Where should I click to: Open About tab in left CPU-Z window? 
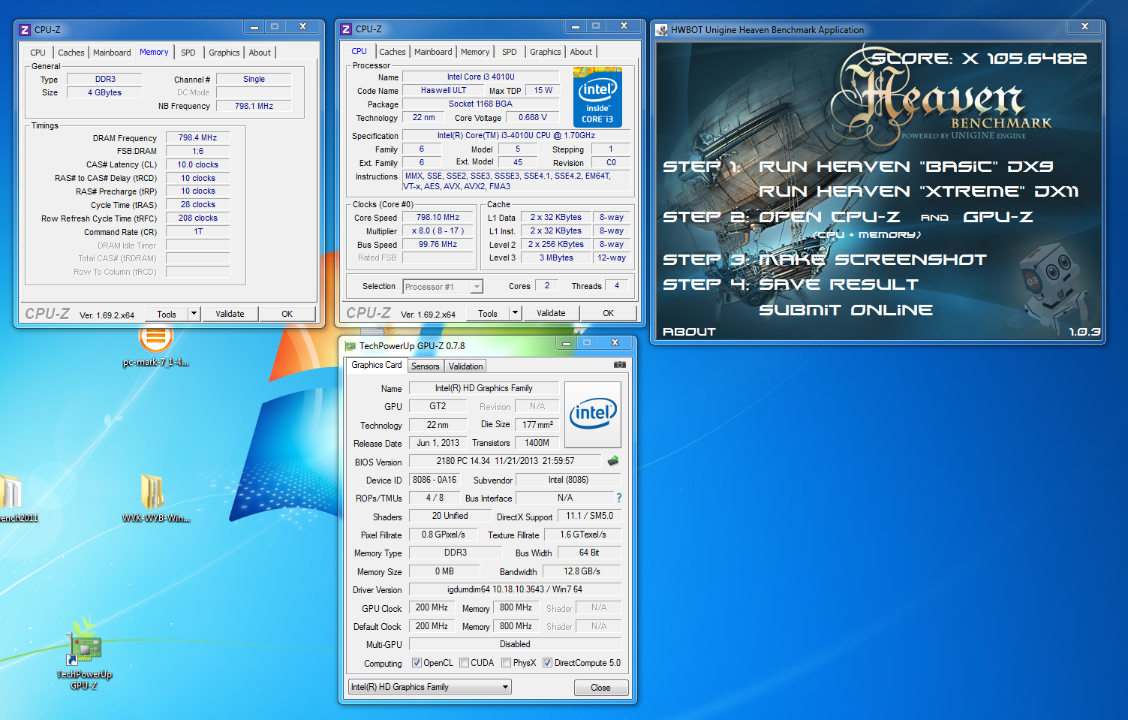coord(260,53)
